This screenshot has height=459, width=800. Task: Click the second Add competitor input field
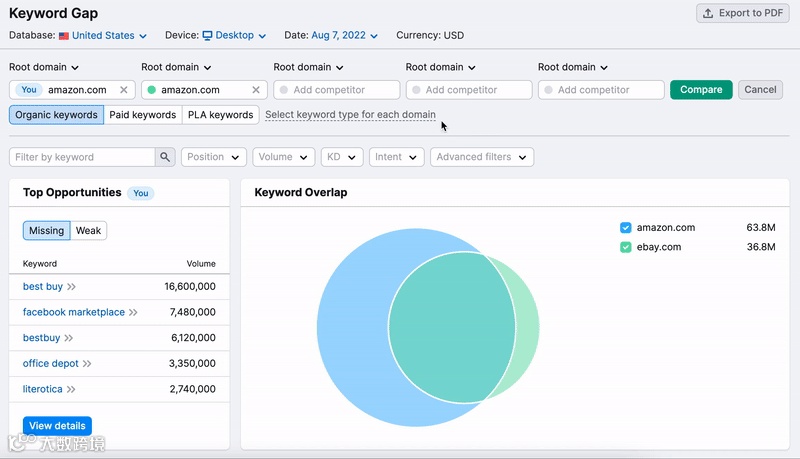[x=469, y=90]
